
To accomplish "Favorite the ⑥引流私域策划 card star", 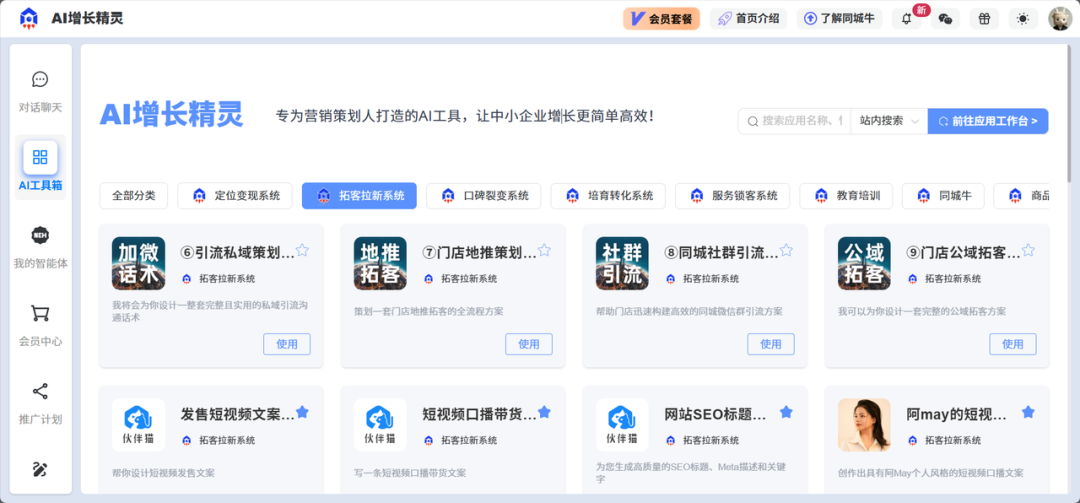I will click(x=302, y=250).
